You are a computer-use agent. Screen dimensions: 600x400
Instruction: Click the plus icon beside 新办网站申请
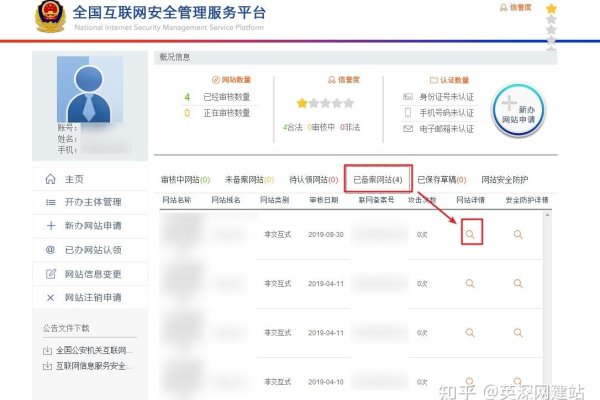point(51,226)
